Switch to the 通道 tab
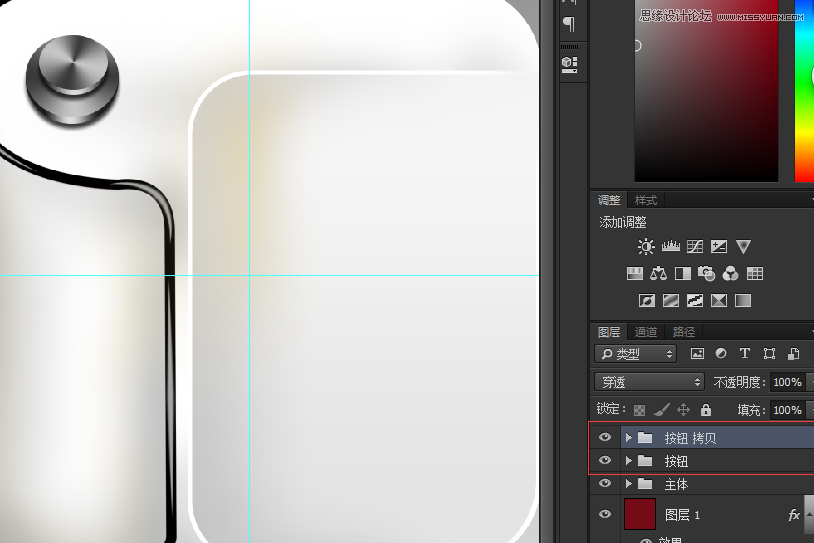This screenshot has height=543, width=814. (x=646, y=332)
